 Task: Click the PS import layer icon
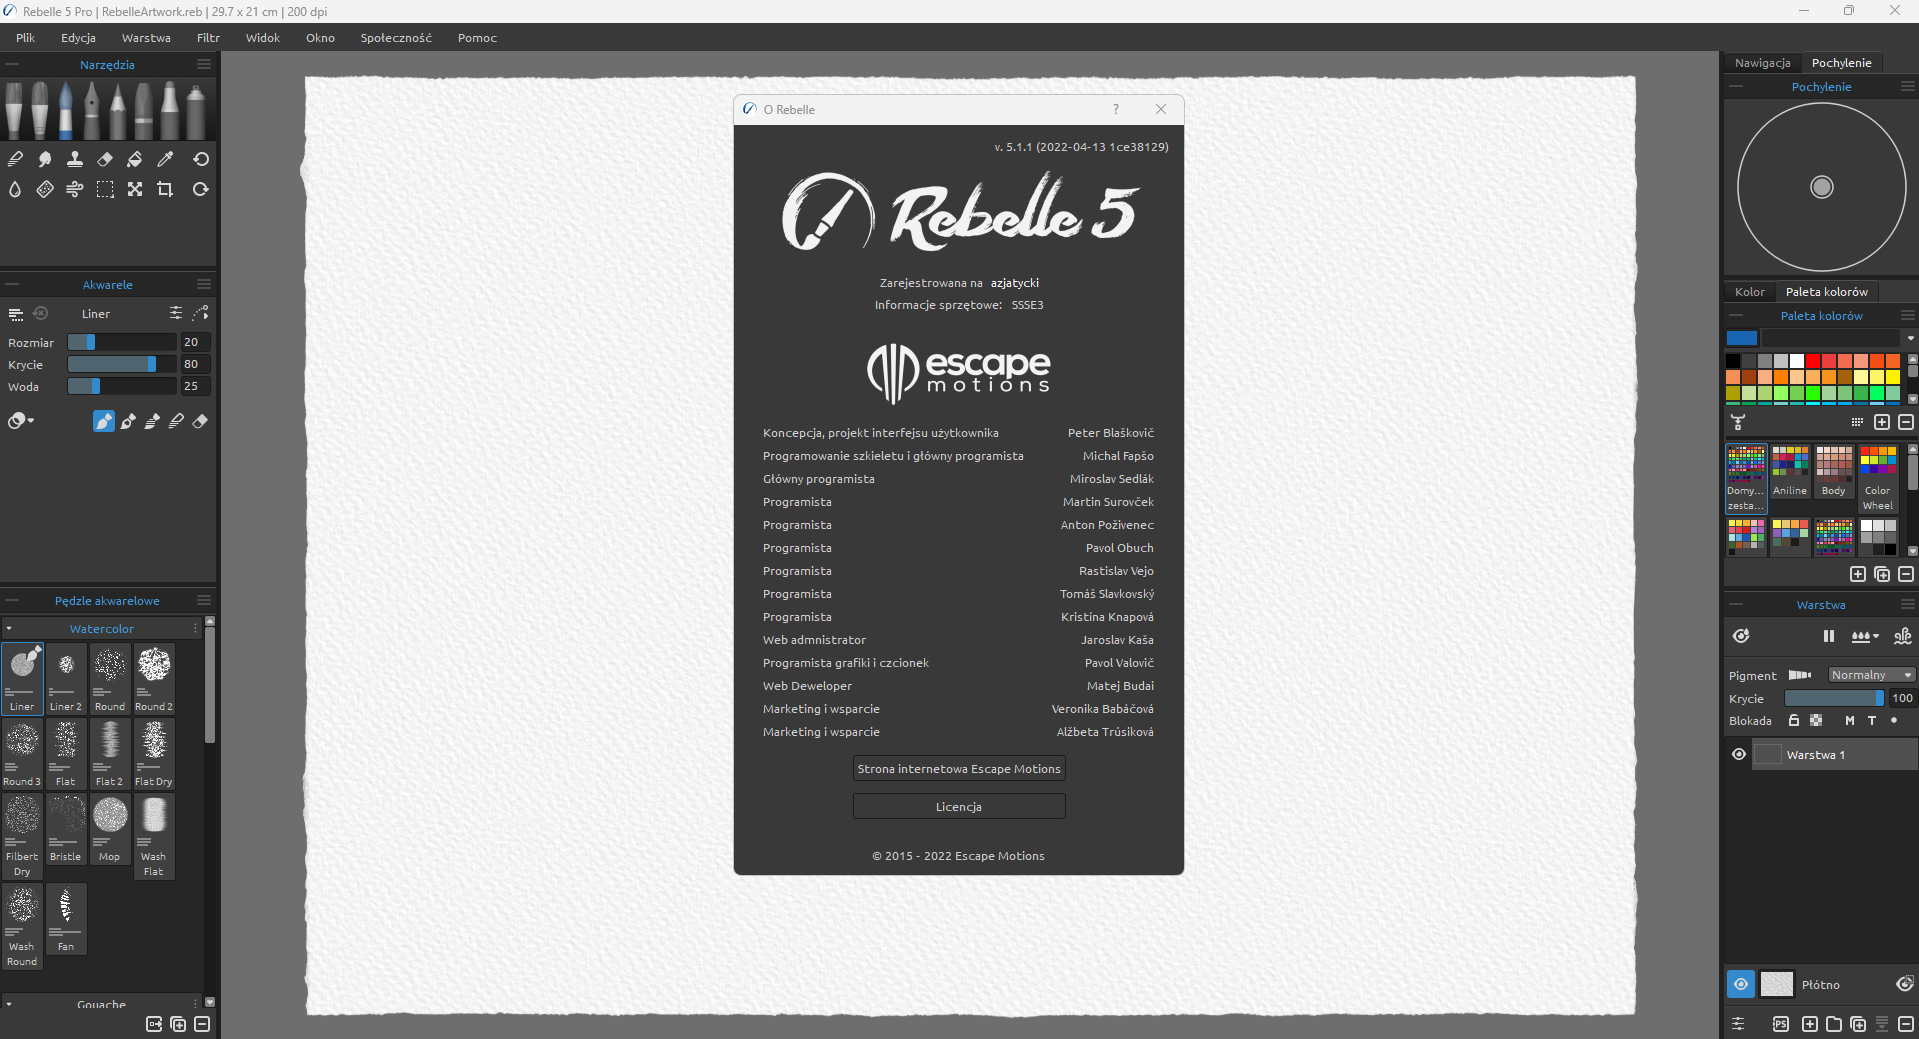point(1781,1024)
